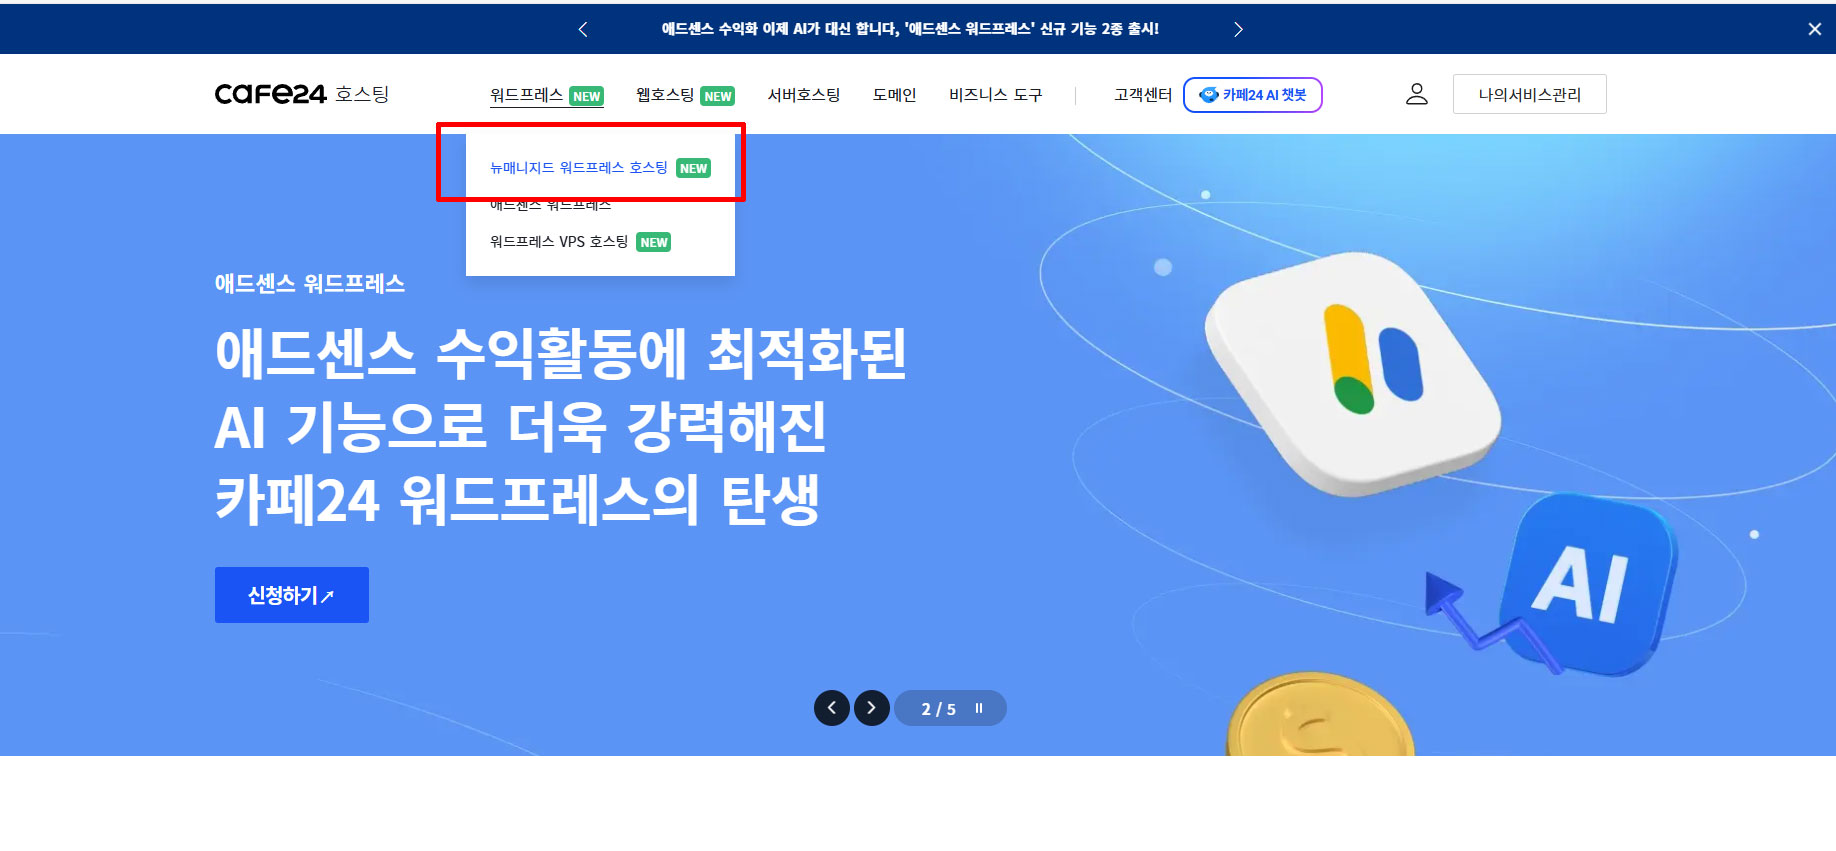Go to next hero slide

click(x=872, y=708)
